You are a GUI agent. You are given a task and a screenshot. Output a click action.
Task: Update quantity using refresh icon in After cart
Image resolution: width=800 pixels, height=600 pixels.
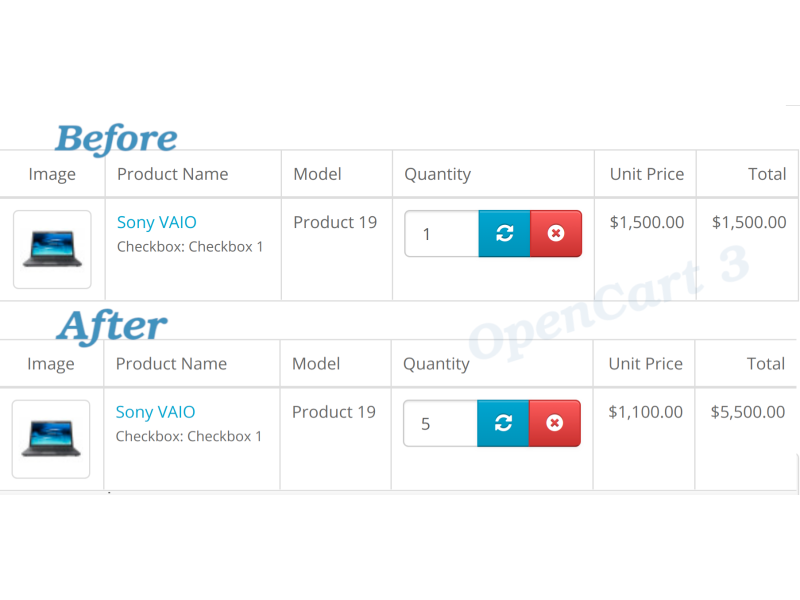click(x=503, y=423)
